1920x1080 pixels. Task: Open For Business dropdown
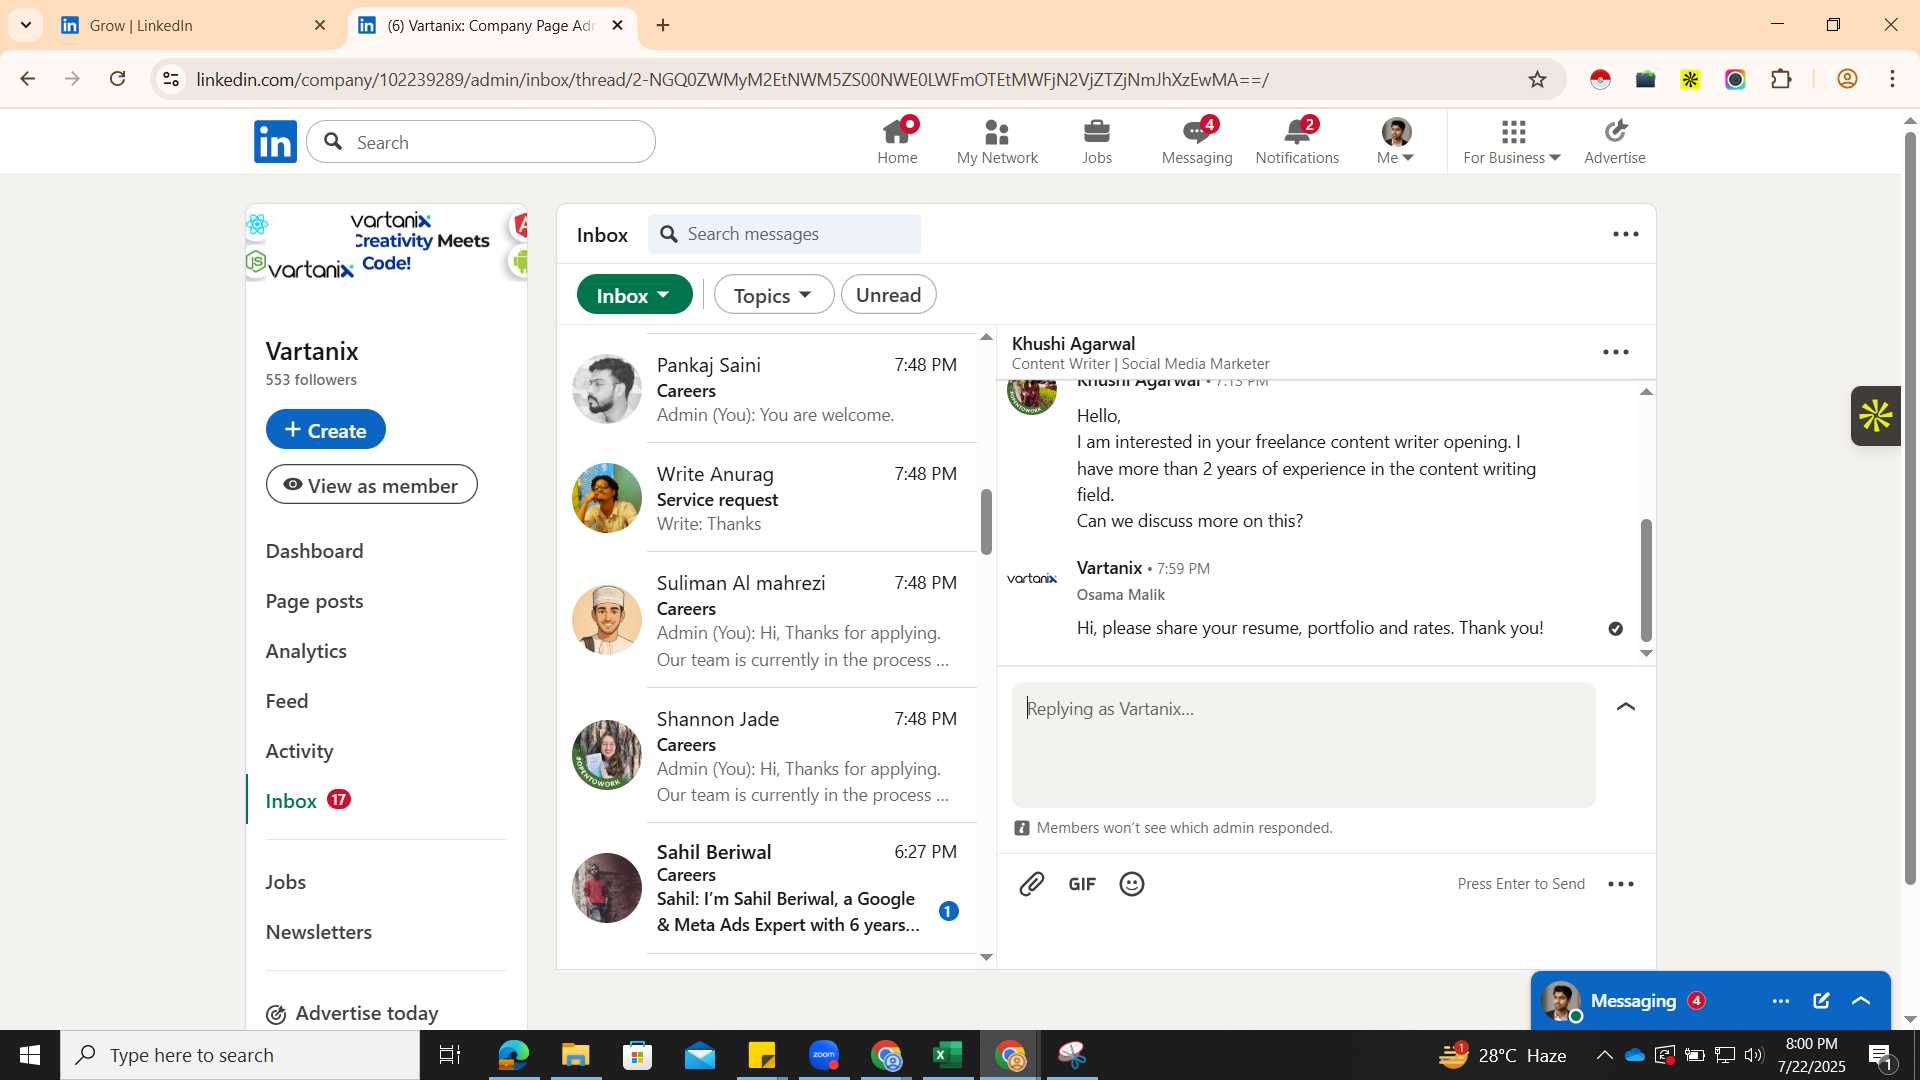coord(1512,142)
